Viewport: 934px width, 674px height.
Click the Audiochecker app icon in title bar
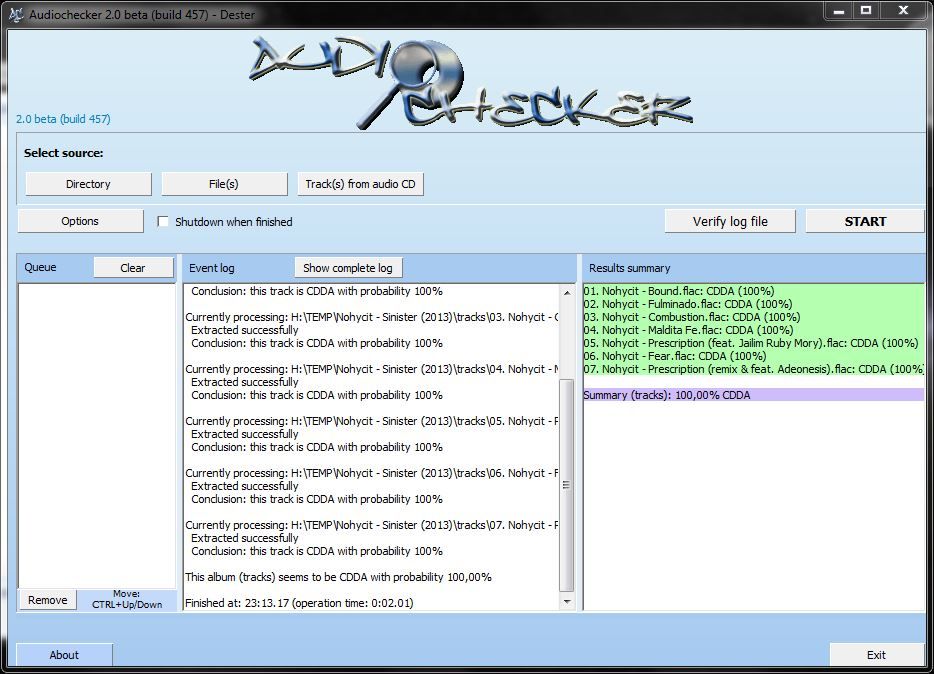(x=16, y=14)
